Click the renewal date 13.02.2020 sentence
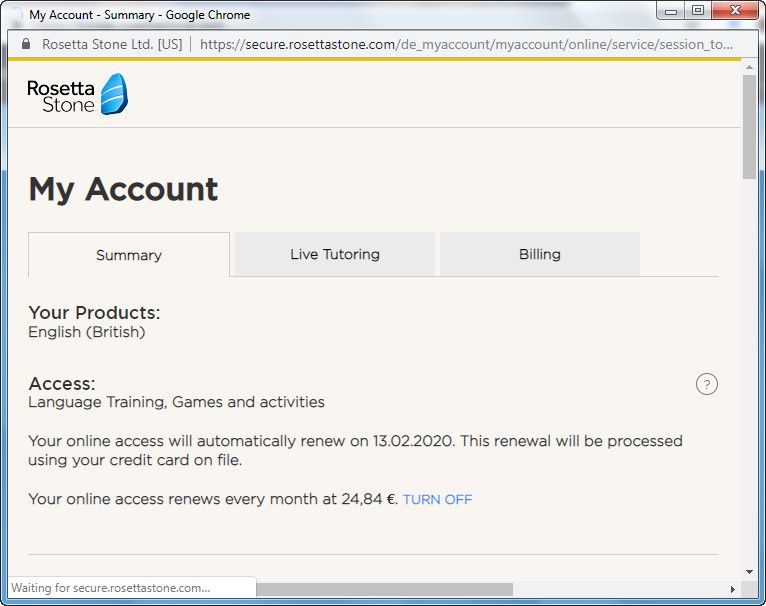Image resolution: width=766 pixels, height=606 pixels. coord(355,451)
